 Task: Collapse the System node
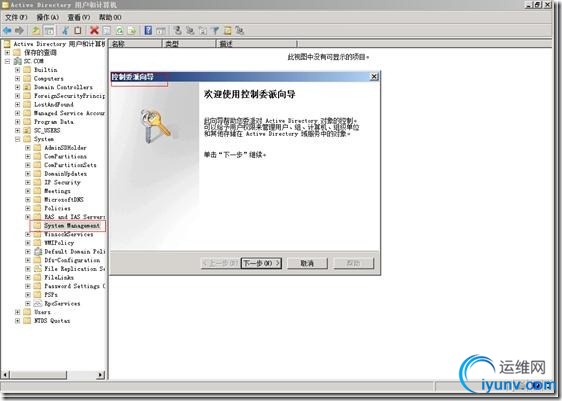(17, 139)
